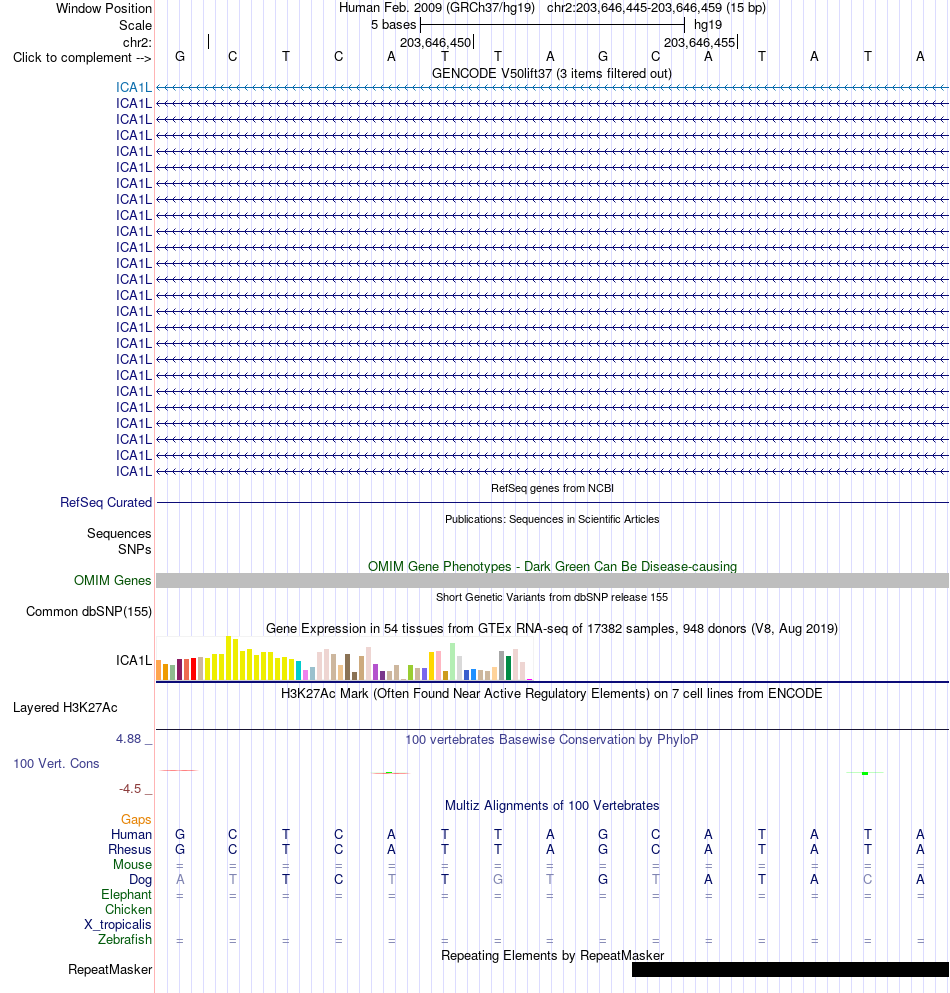Click the X_tropicalis alignment row label
The image size is (950, 993).
(118, 925)
